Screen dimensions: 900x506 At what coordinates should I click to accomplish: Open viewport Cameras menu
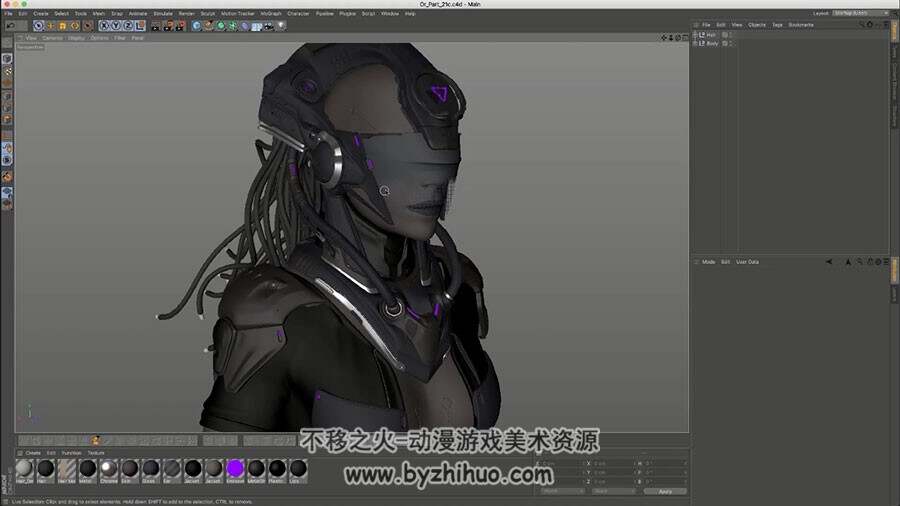tap(52, 38)
